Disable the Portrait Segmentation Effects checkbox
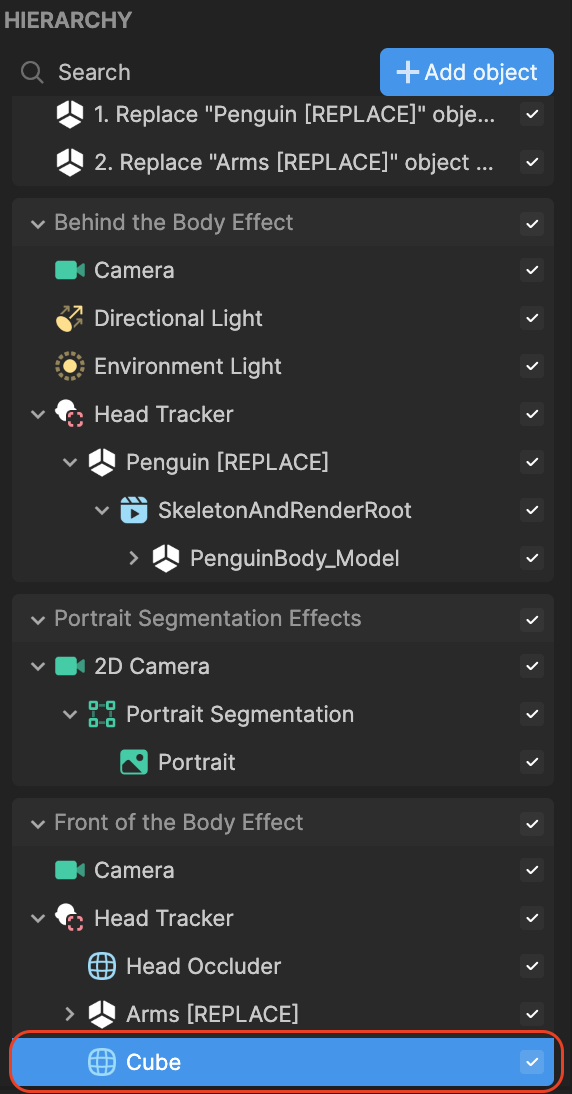 tap(532, 619)
